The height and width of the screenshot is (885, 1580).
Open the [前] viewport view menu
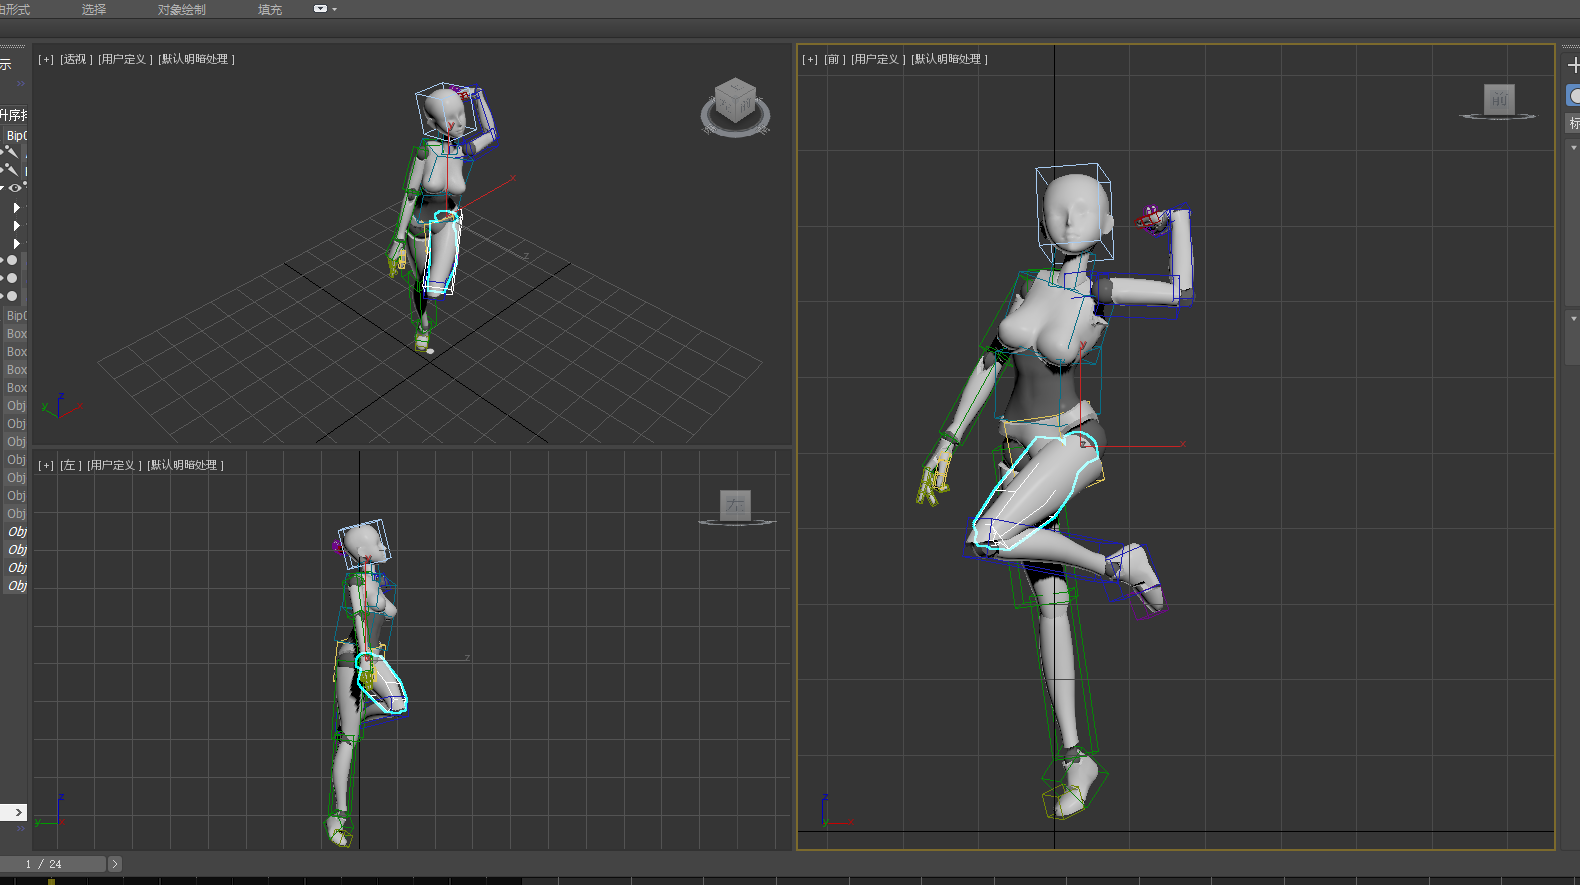834,59
